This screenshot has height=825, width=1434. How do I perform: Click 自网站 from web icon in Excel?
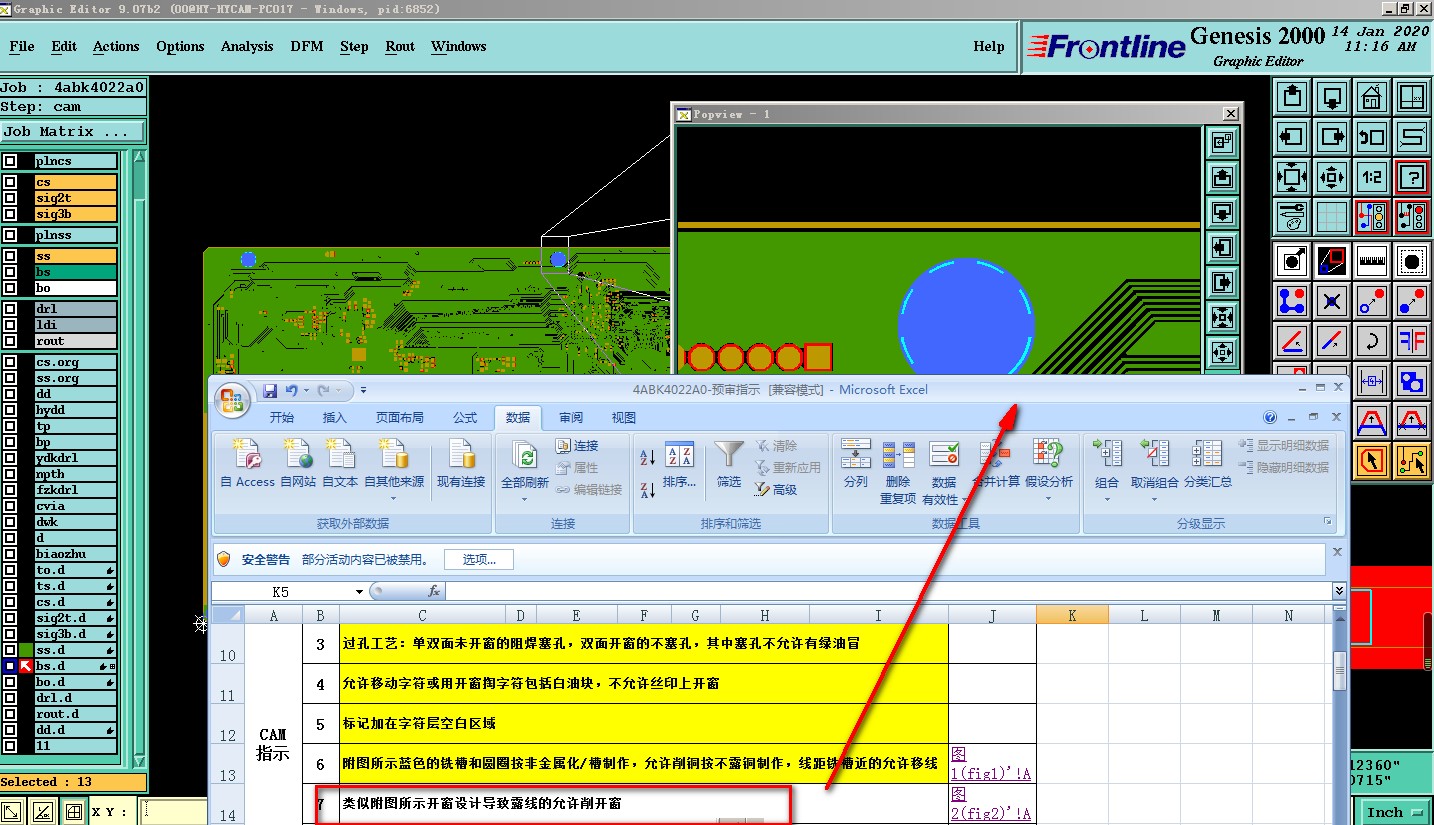click(297, 464)
